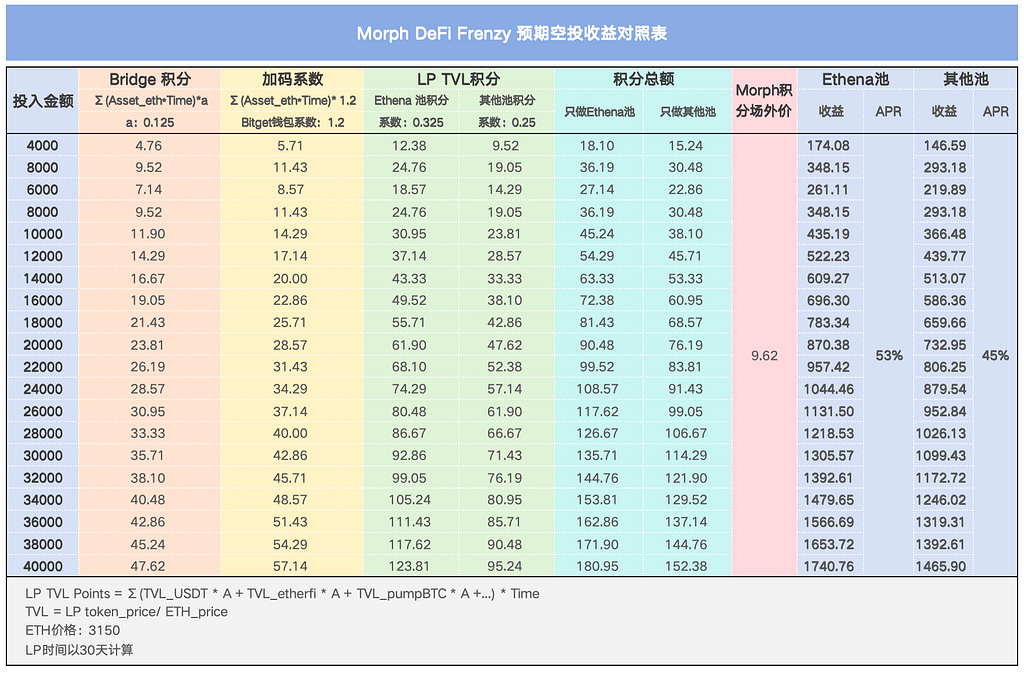Click the 'LP TVL积分' header
Screen dimensions: 1024x674
coord(458,79)
